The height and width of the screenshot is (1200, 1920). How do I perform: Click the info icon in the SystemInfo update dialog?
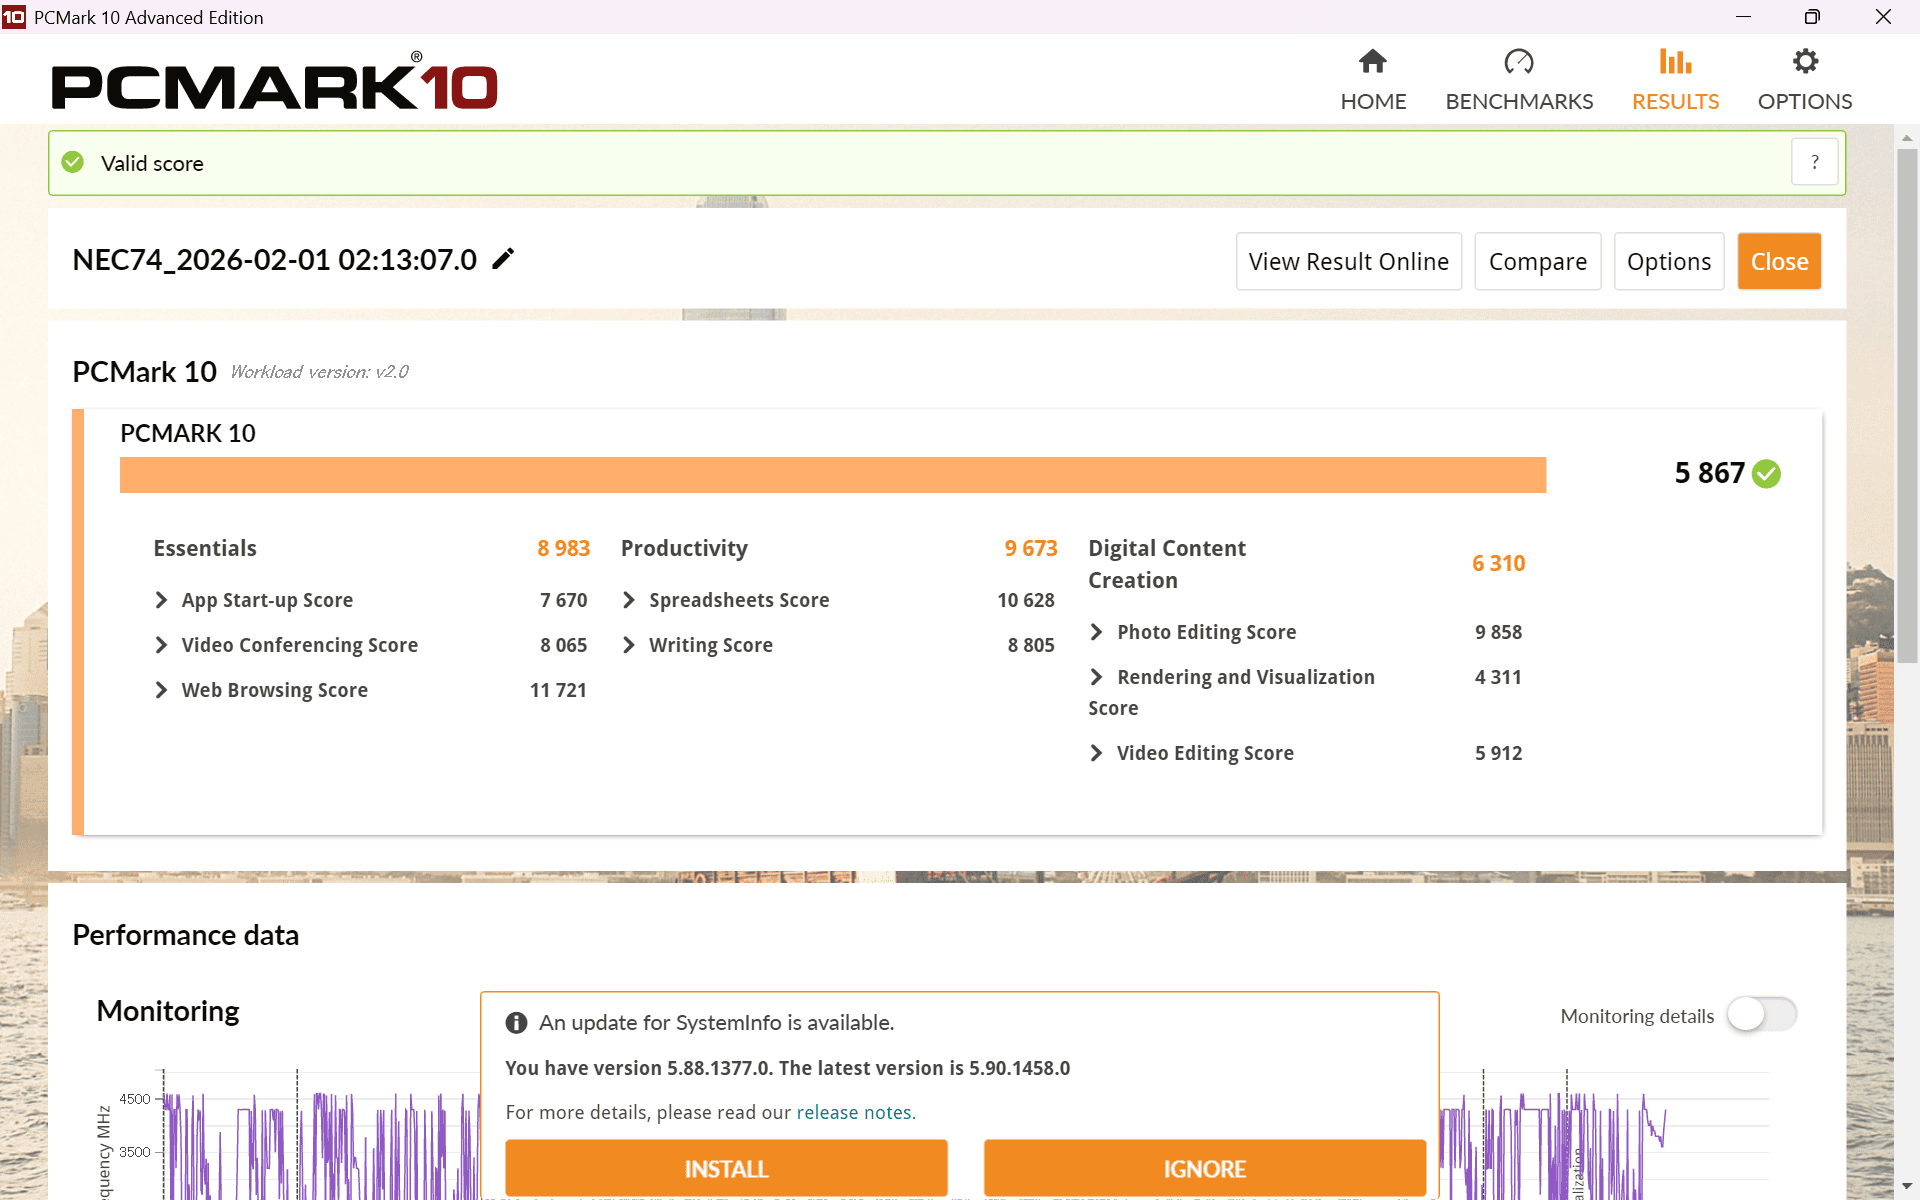coord(517,1022)
